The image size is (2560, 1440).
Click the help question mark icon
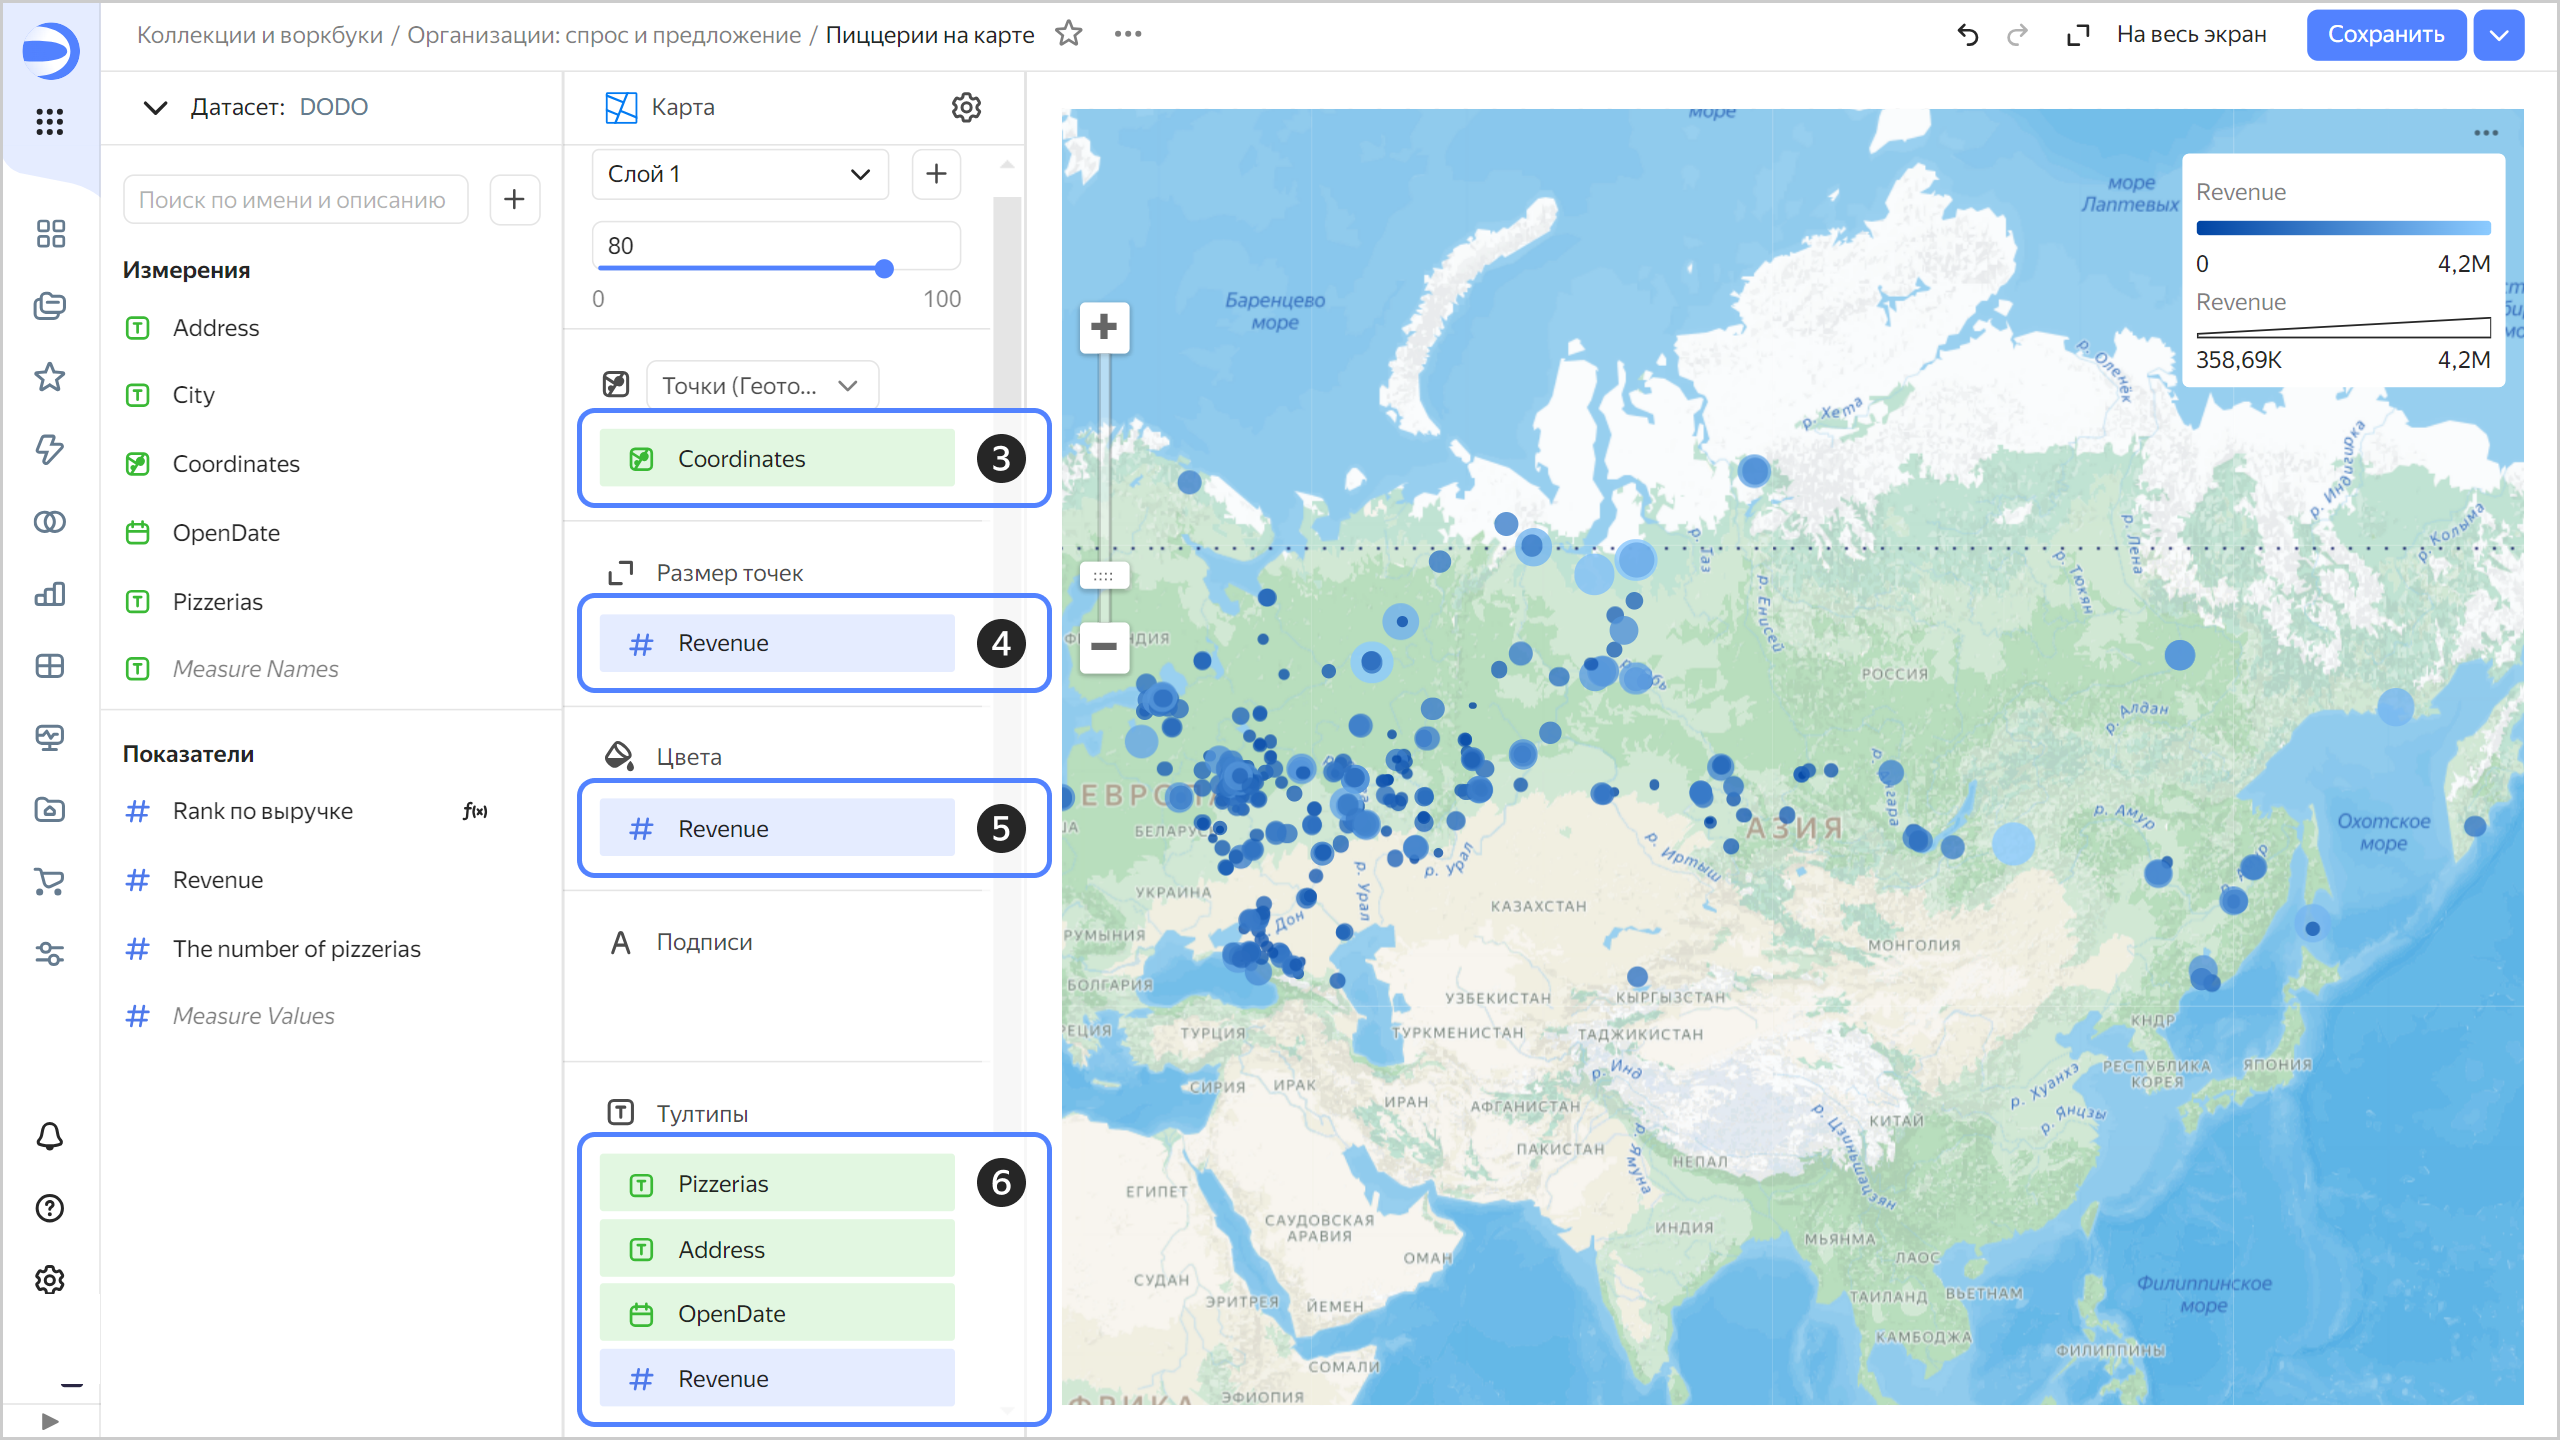[x=50, y=1208]
